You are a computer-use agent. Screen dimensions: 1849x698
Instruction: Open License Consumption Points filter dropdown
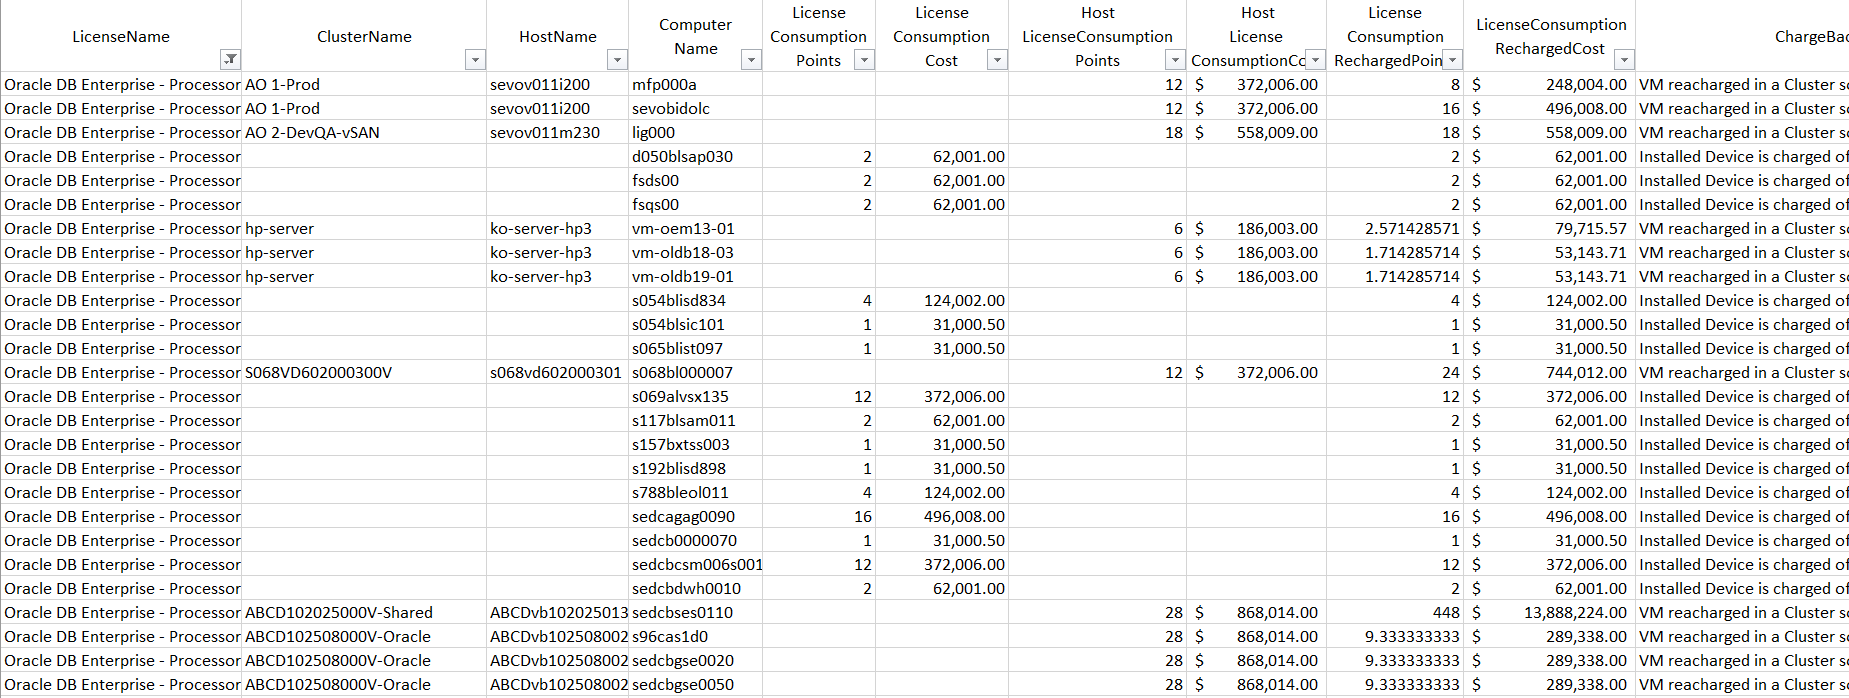[x=864, y=60]
